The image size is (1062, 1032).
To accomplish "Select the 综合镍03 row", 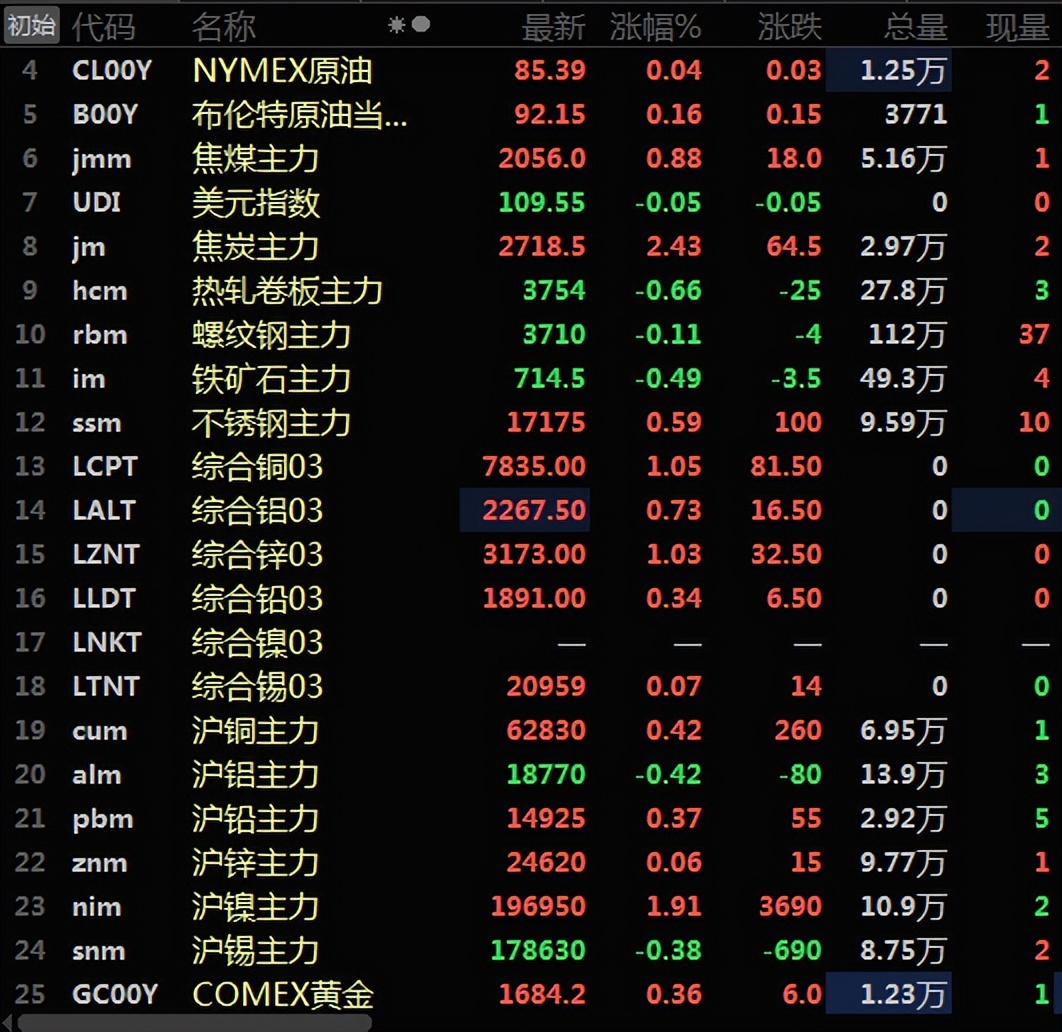I will click(531, 642).
